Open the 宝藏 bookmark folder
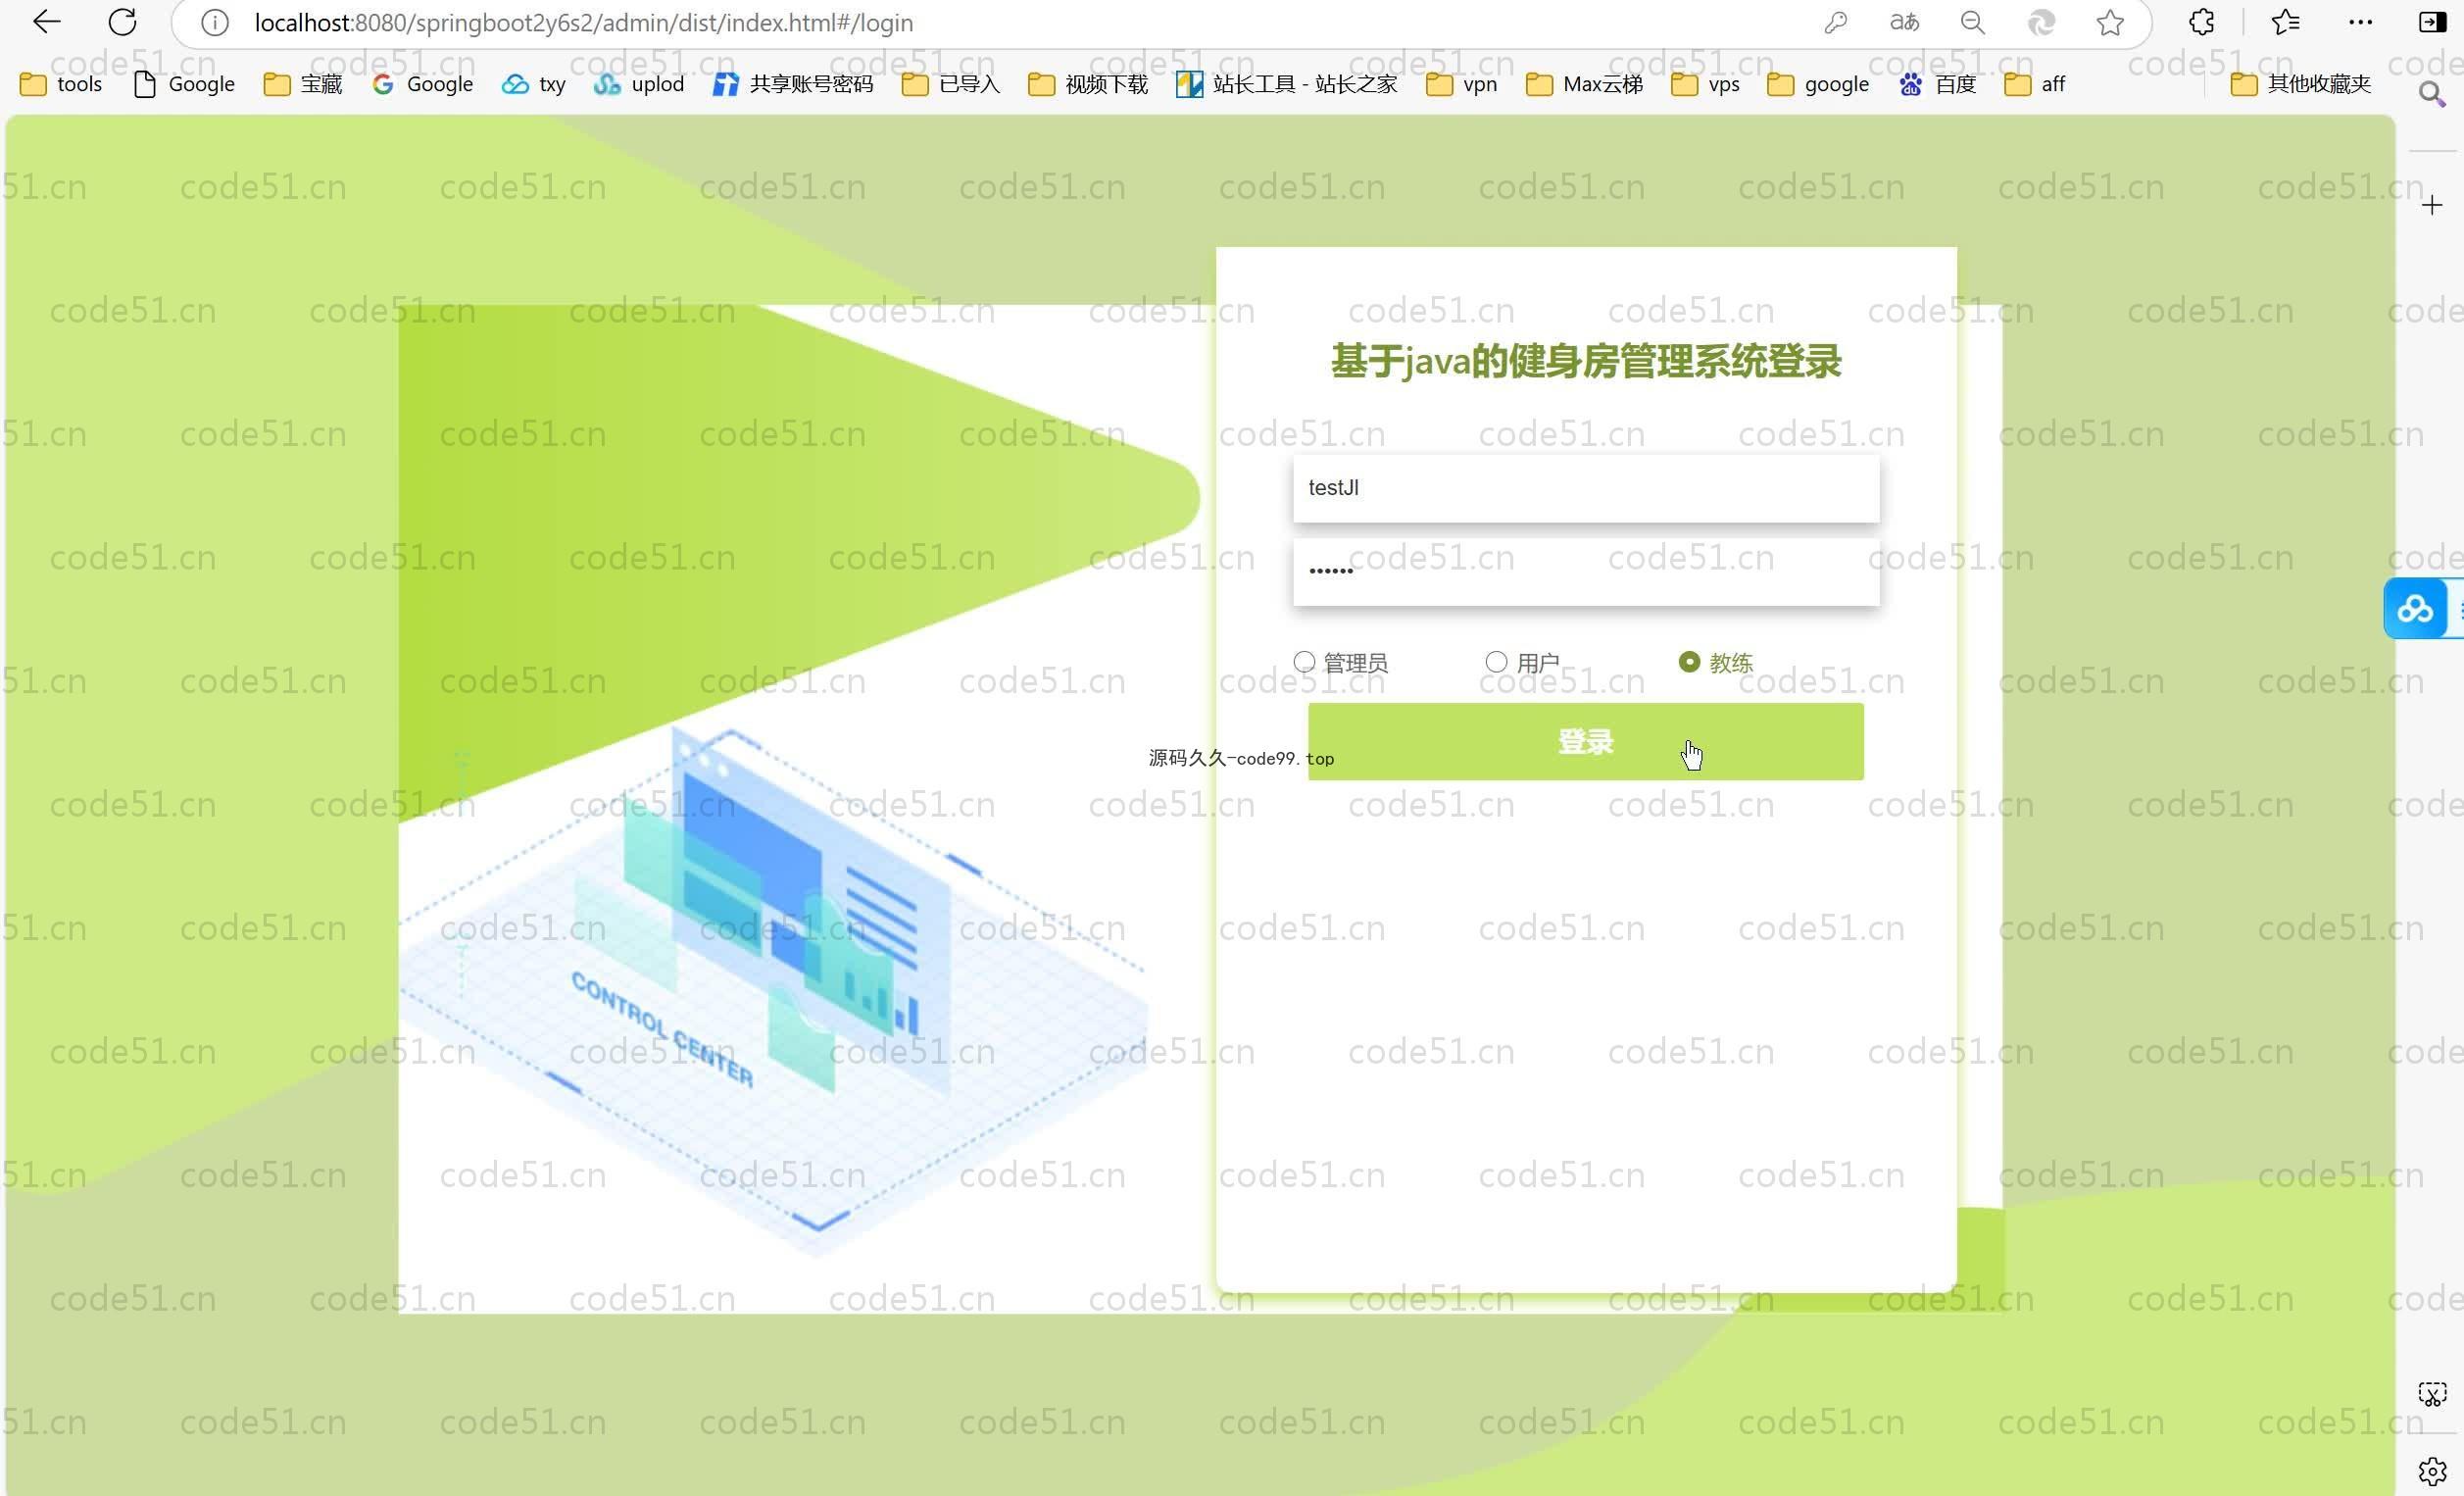Viewport: 2464px width, 1496px height. tap(303, 84)
